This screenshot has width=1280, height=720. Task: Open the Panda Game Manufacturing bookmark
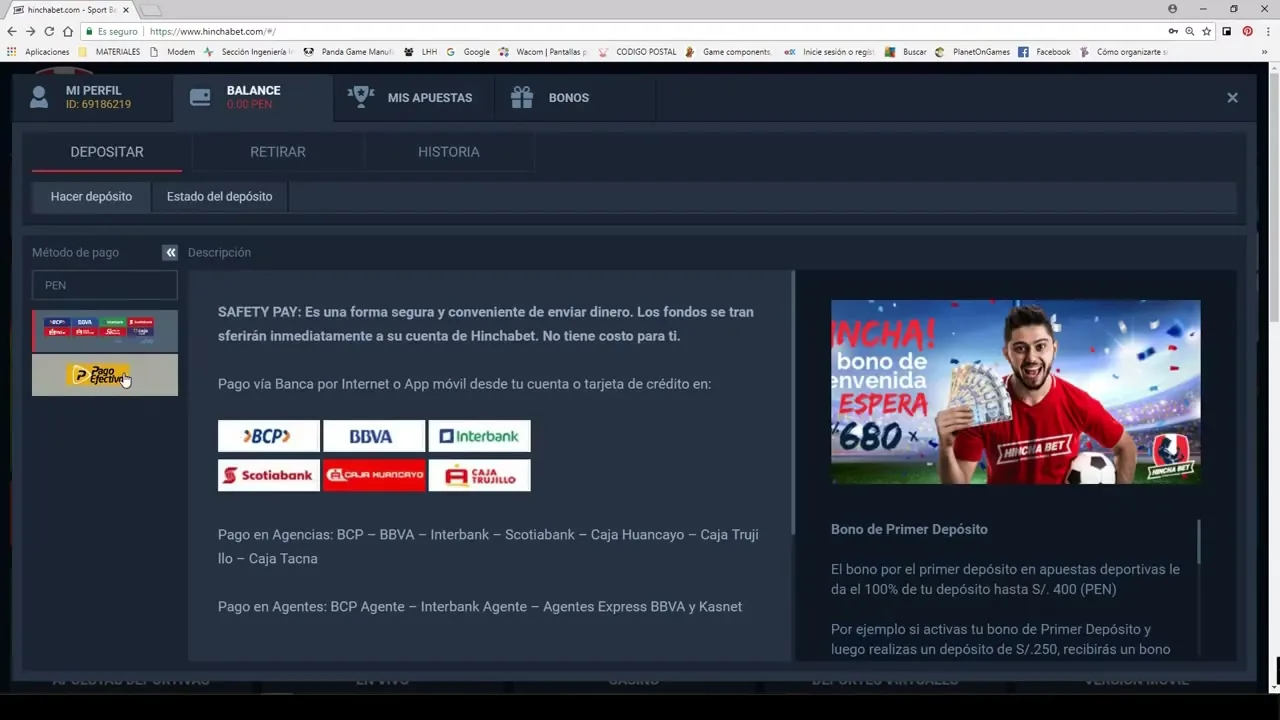[348, 52]
